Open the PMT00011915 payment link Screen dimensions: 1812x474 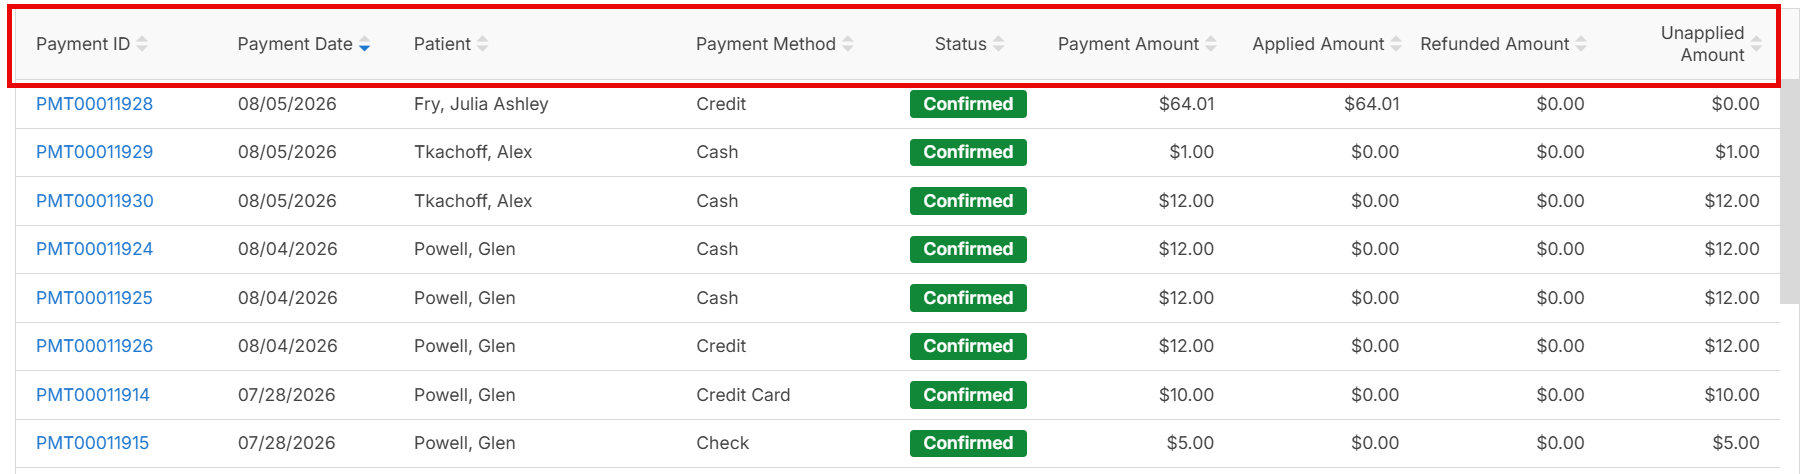click(93, 443)
